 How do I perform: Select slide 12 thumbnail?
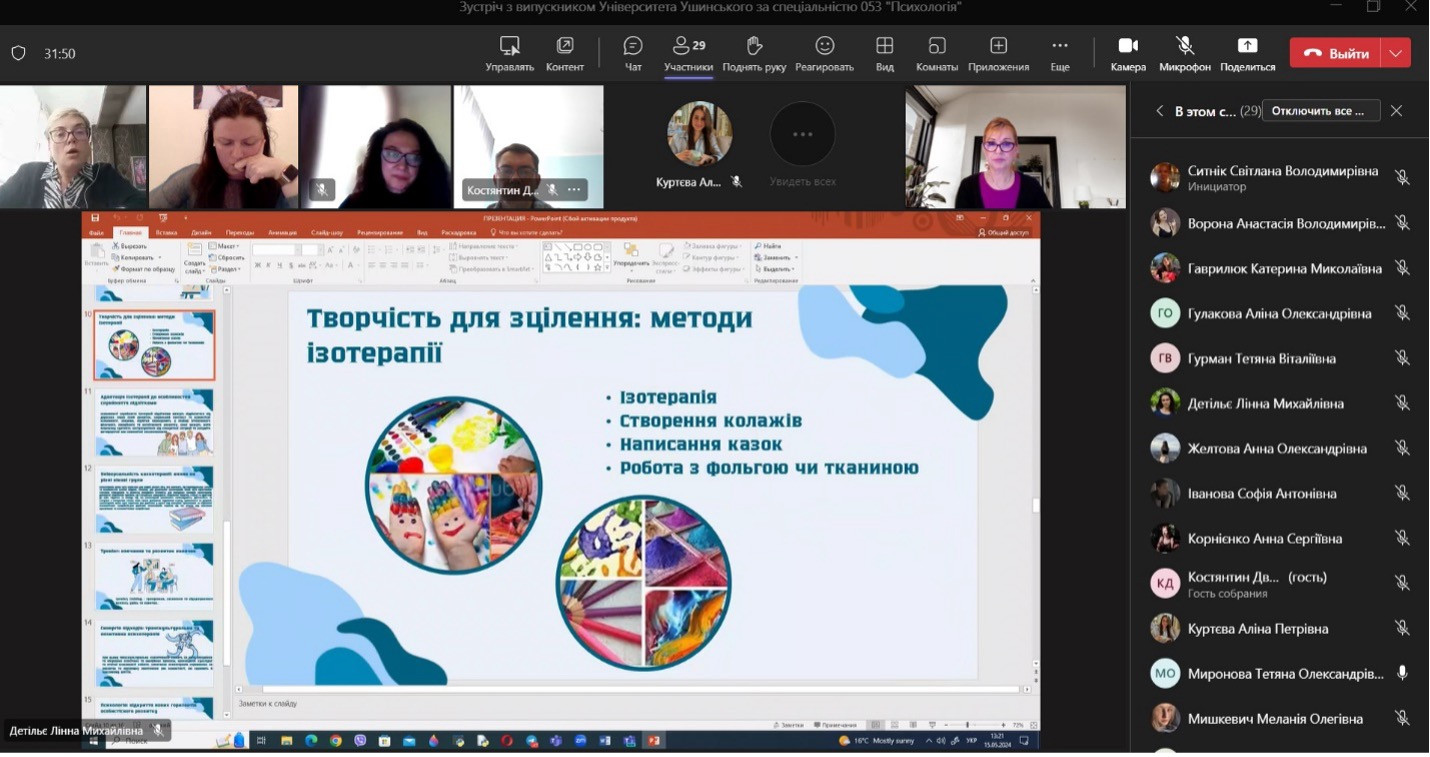(154, 500)
